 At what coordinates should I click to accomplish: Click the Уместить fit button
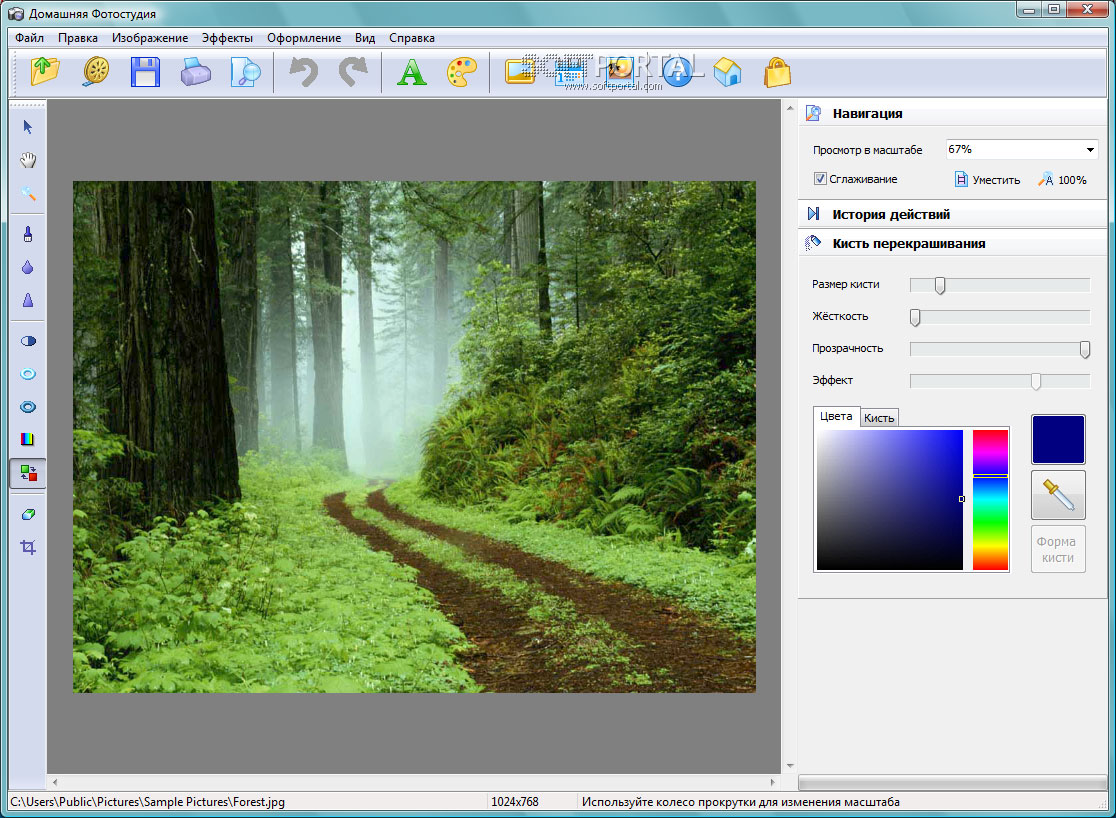click(x=987, y=180)
